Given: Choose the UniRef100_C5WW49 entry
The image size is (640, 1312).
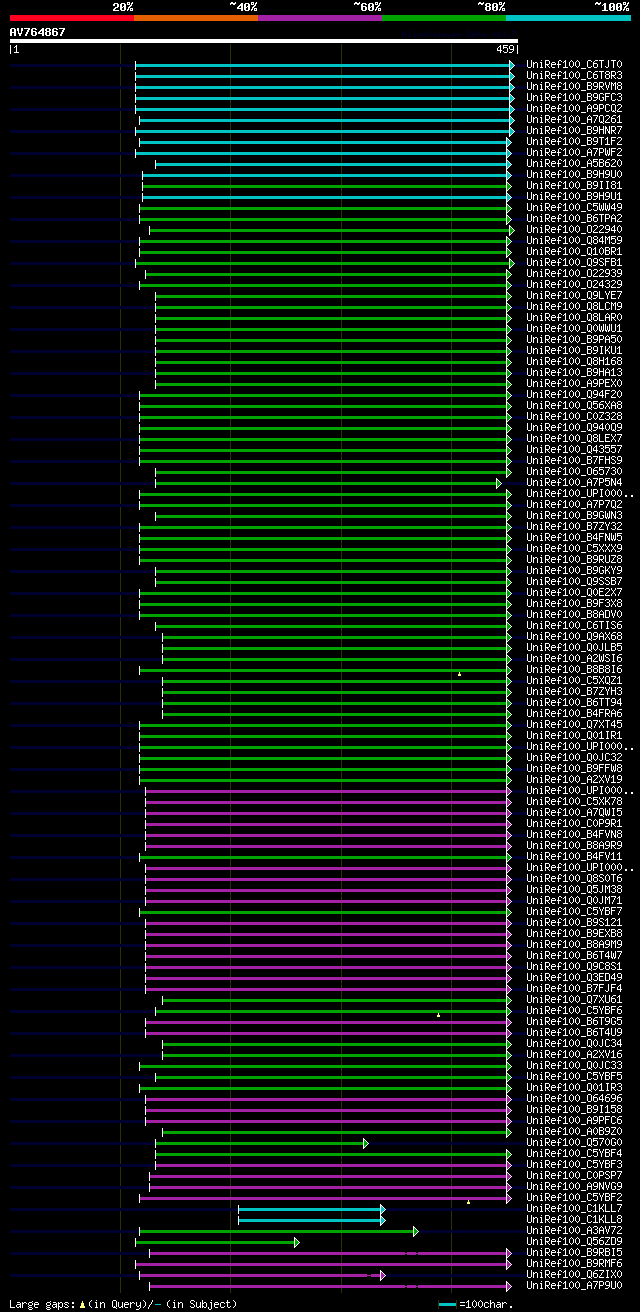Looking at the screenshot, I should tap(574, 208).
